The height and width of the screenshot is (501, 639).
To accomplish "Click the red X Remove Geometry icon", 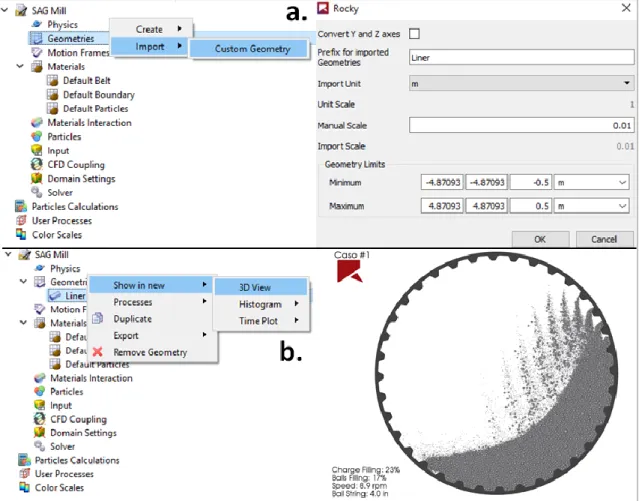I will tap(97, 352).
